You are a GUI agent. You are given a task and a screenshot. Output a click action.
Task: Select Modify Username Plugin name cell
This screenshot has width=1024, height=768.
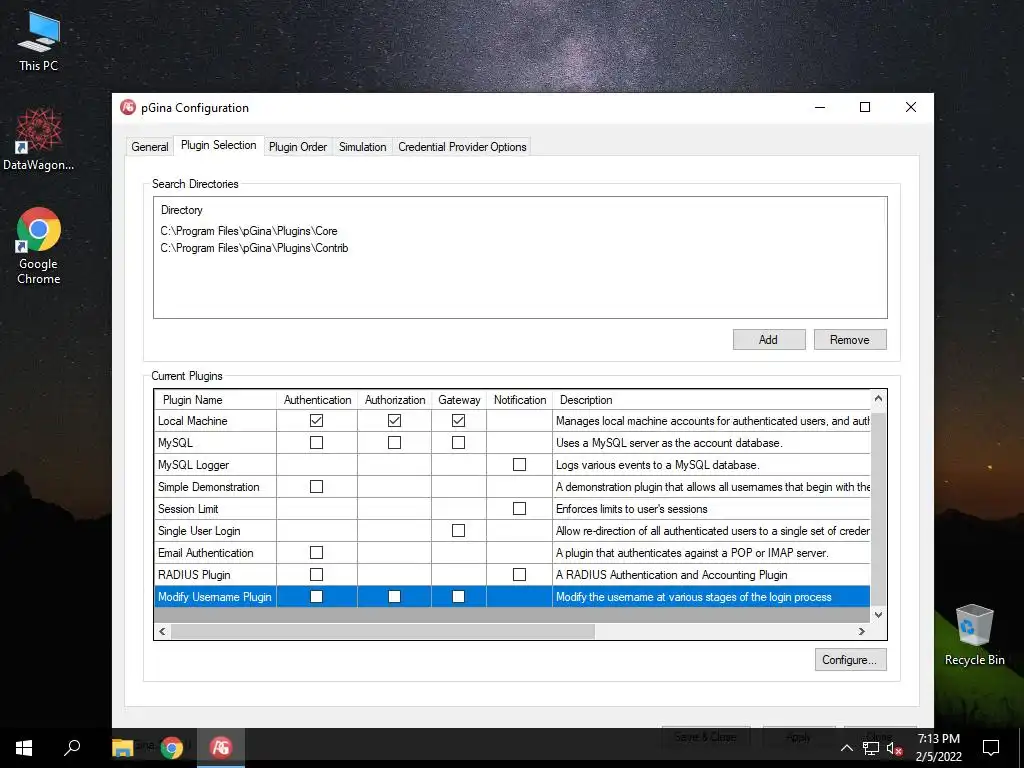pos(216,597)
